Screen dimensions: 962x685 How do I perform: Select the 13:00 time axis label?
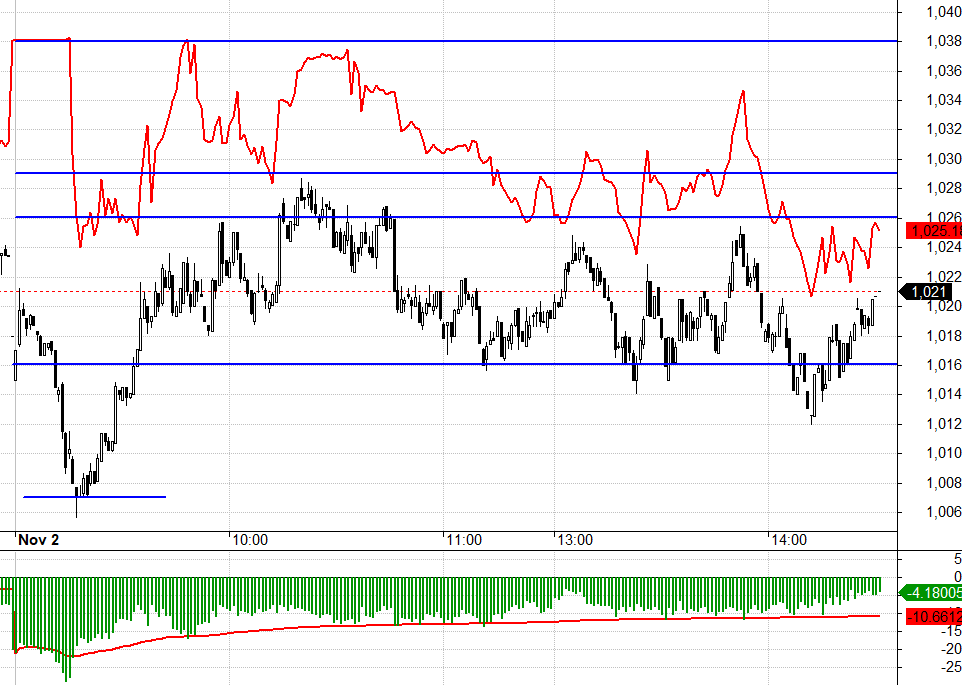tap(574, 540)
